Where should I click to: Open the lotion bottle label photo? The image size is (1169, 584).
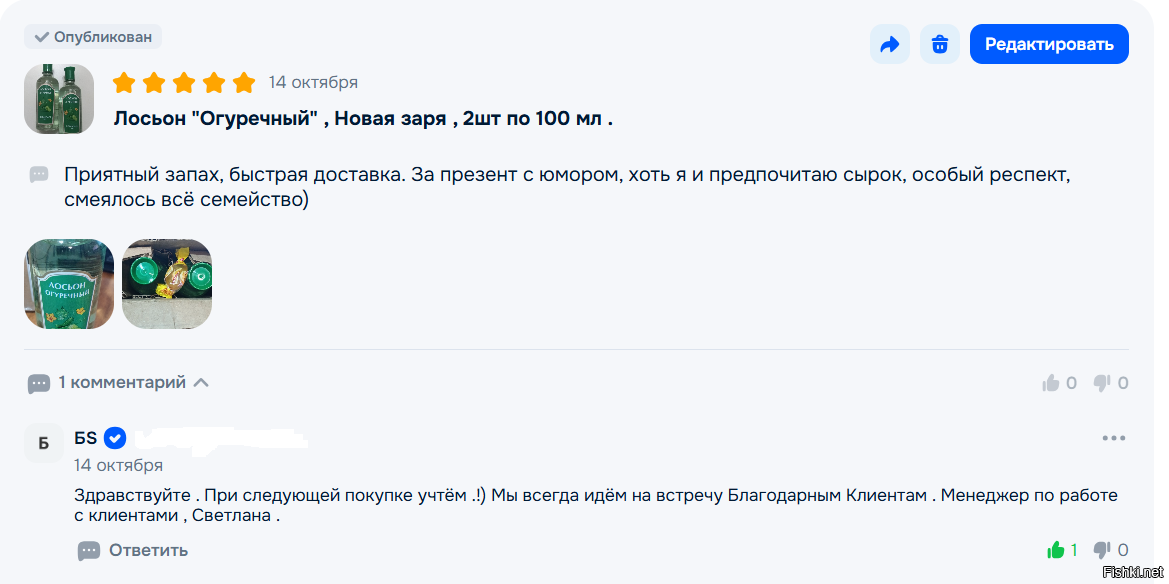click(x=69, y=284)
